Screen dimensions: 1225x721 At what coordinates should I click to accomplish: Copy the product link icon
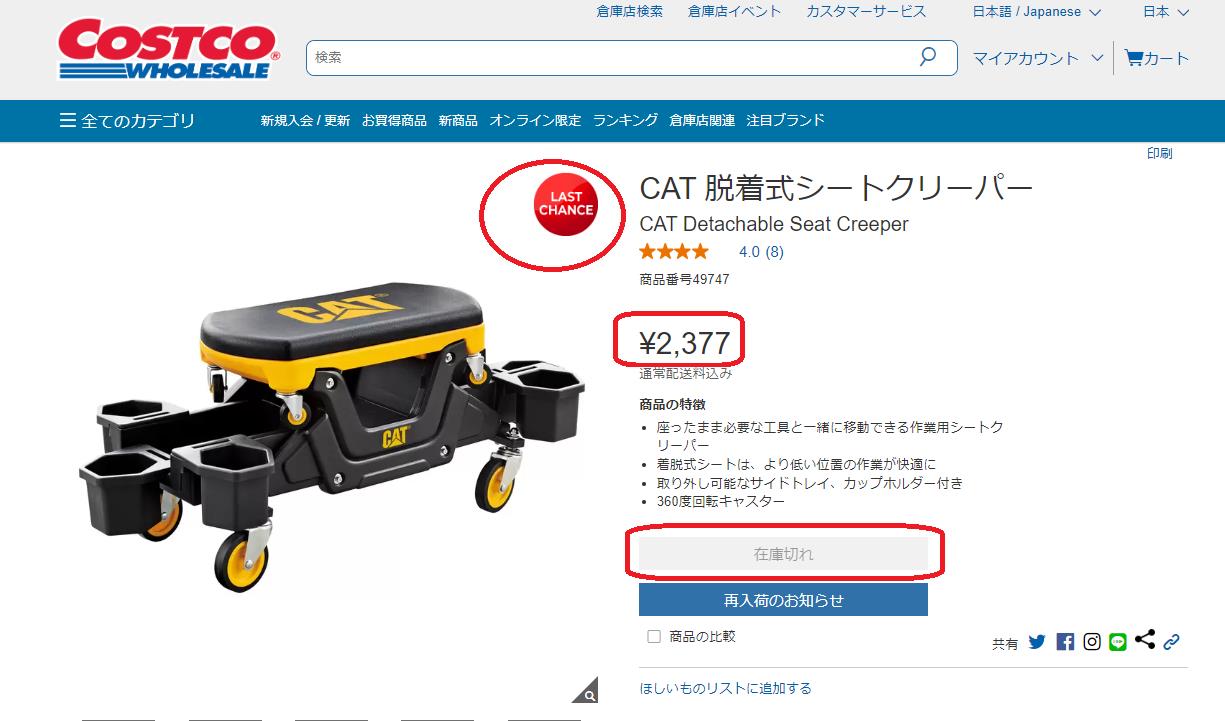tap(1172, 641)
